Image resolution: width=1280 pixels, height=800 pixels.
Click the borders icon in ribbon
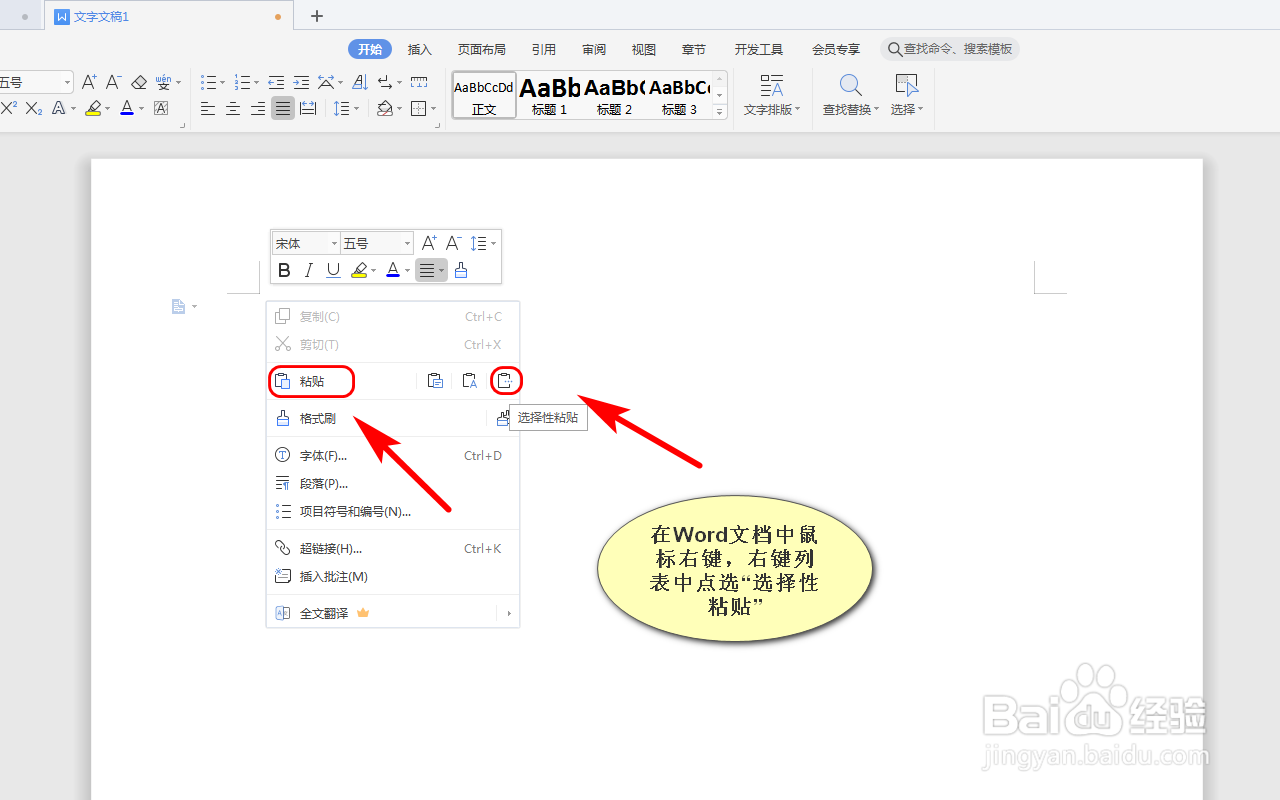point(419,108)
